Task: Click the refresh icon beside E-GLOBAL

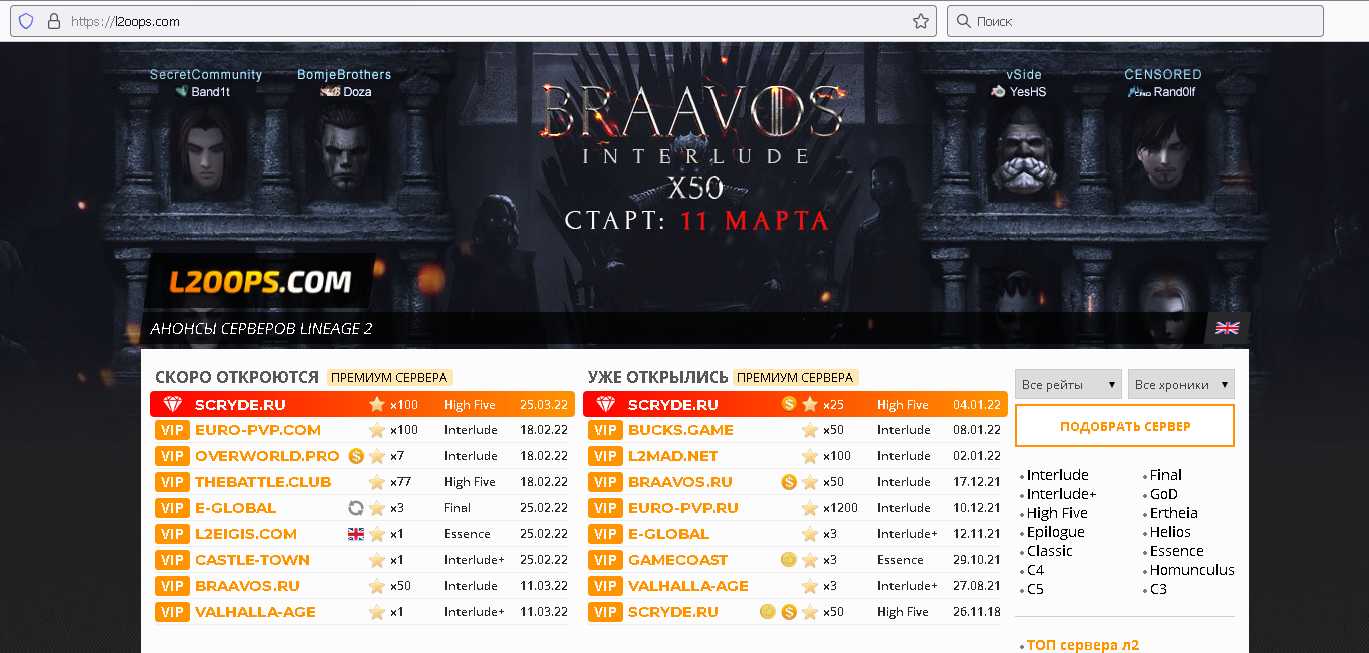Action: click(355, 508)
